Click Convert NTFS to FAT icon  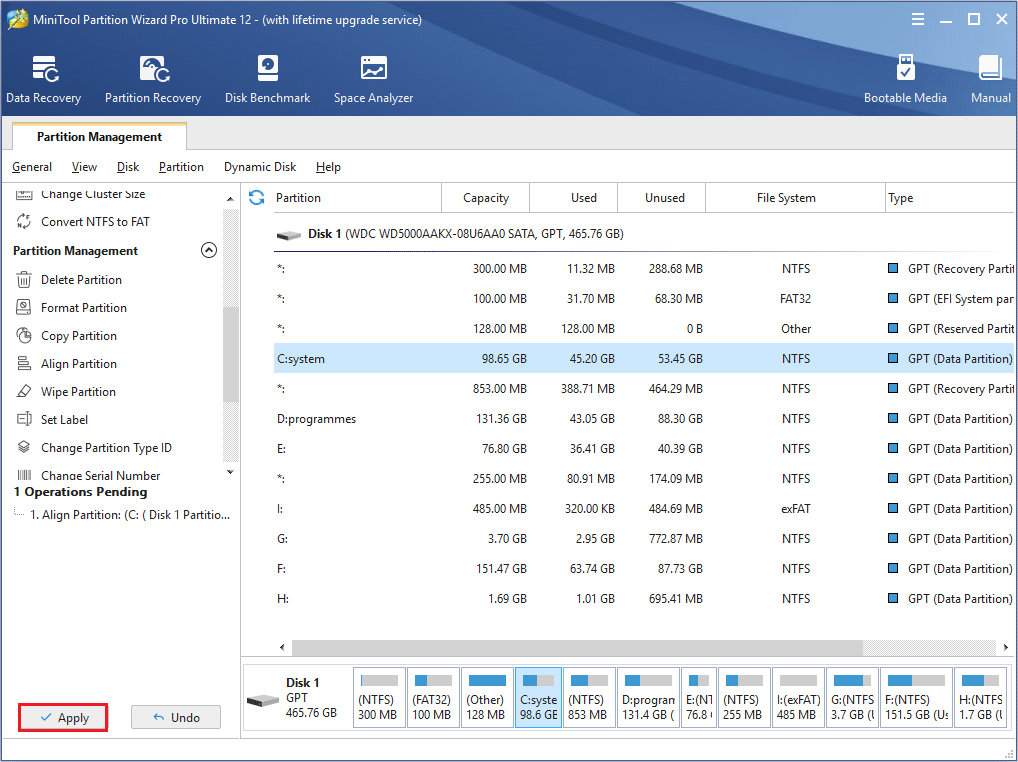point(24,221)
